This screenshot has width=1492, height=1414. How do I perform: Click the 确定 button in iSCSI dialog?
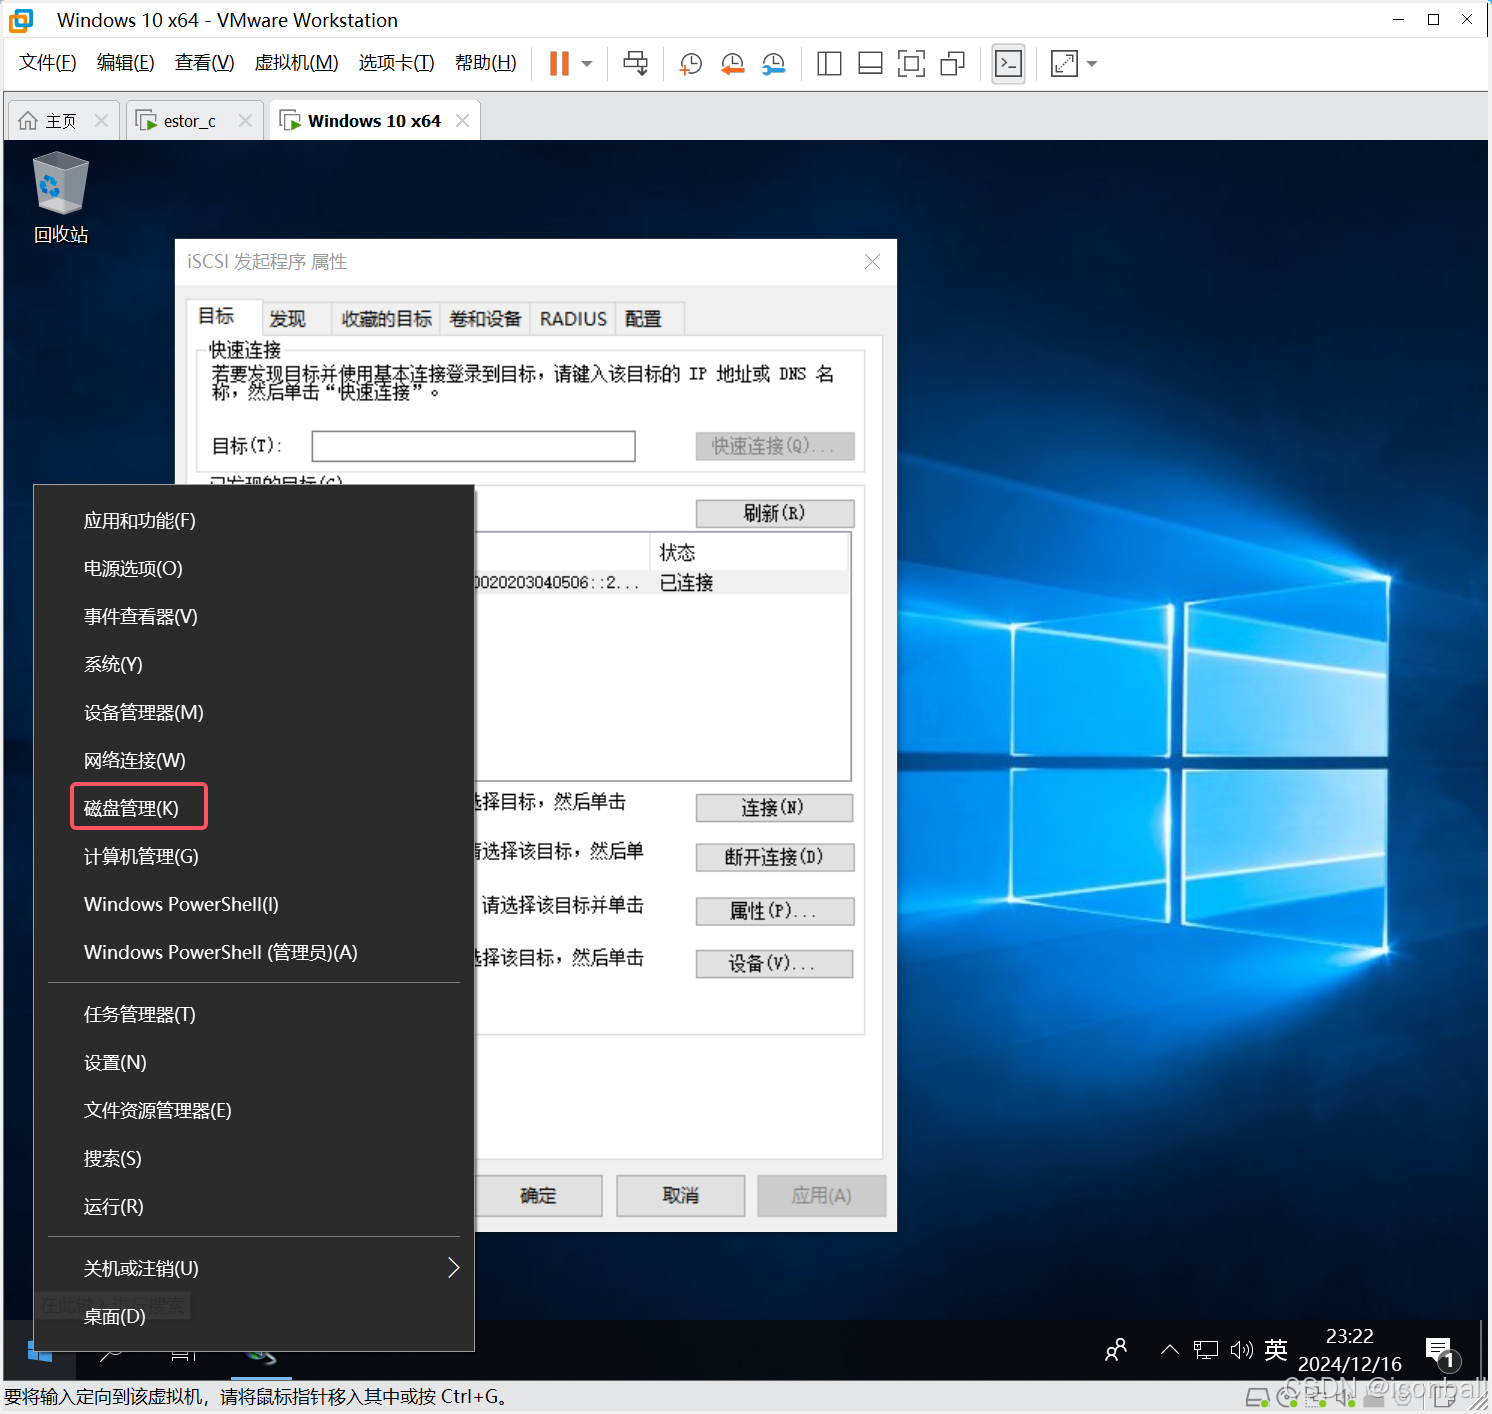[538, 1195]
